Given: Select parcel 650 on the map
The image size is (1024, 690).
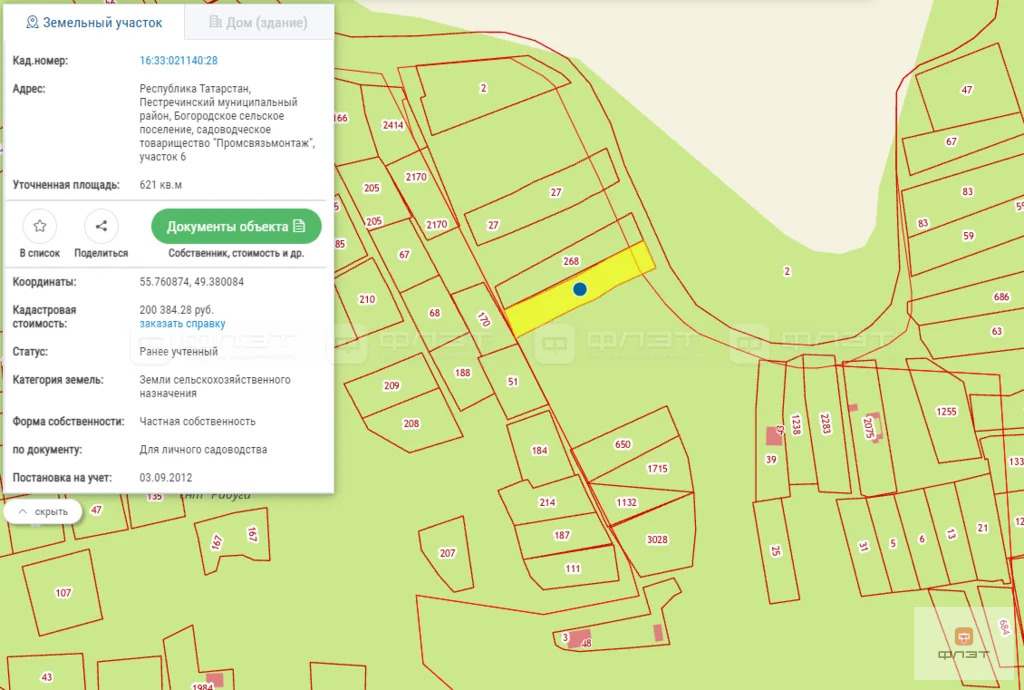Looking at the screenshot, I should (622, 444).
